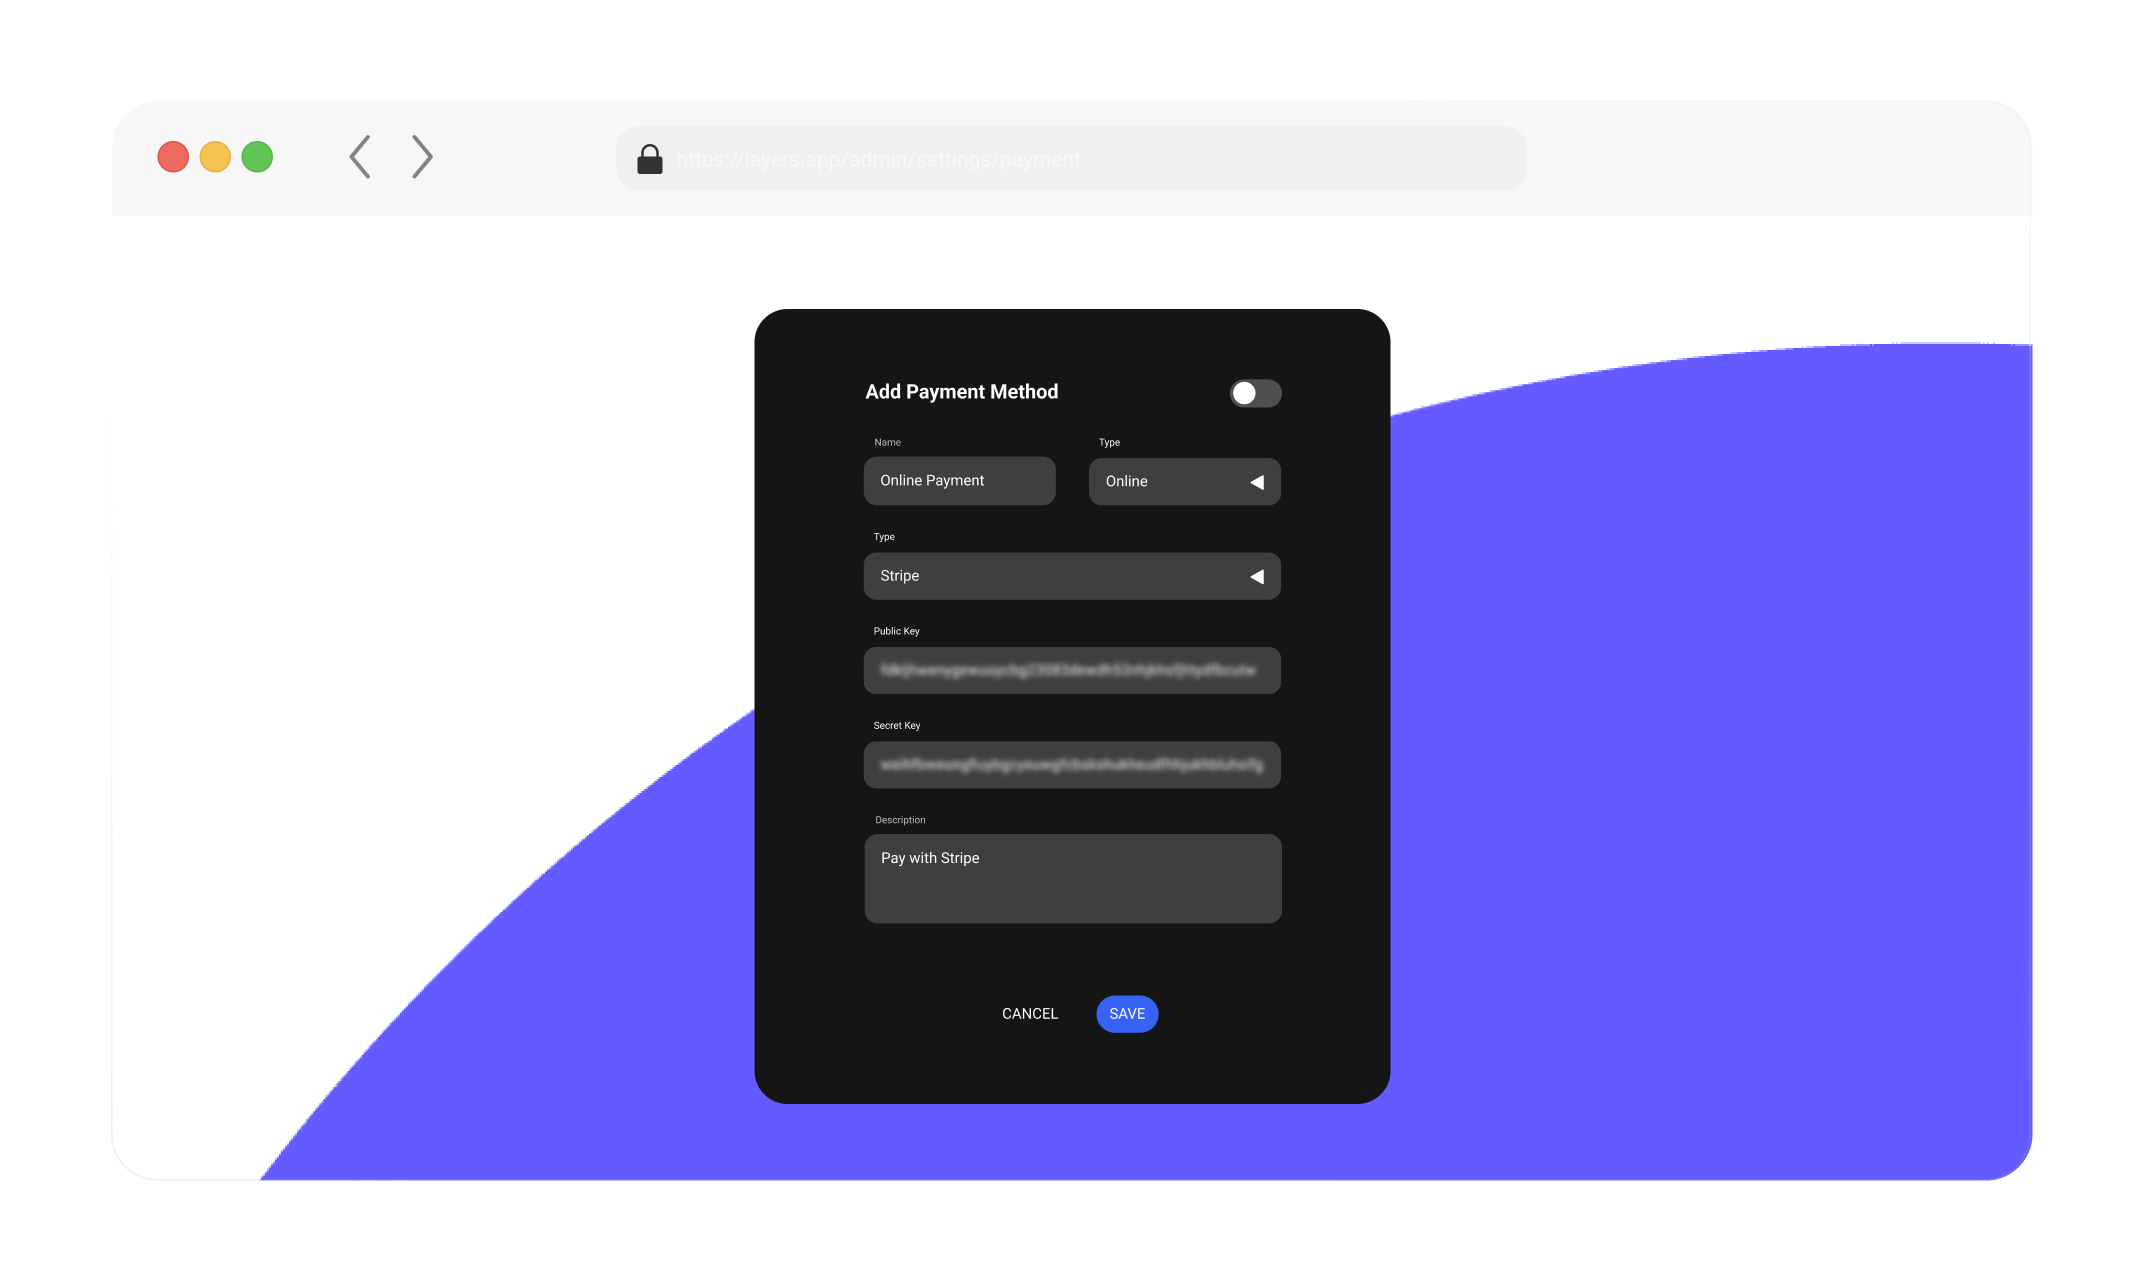Click the CANCEL button
Screen dimensions: 2145x1281
click(x=1029, y=1013)
